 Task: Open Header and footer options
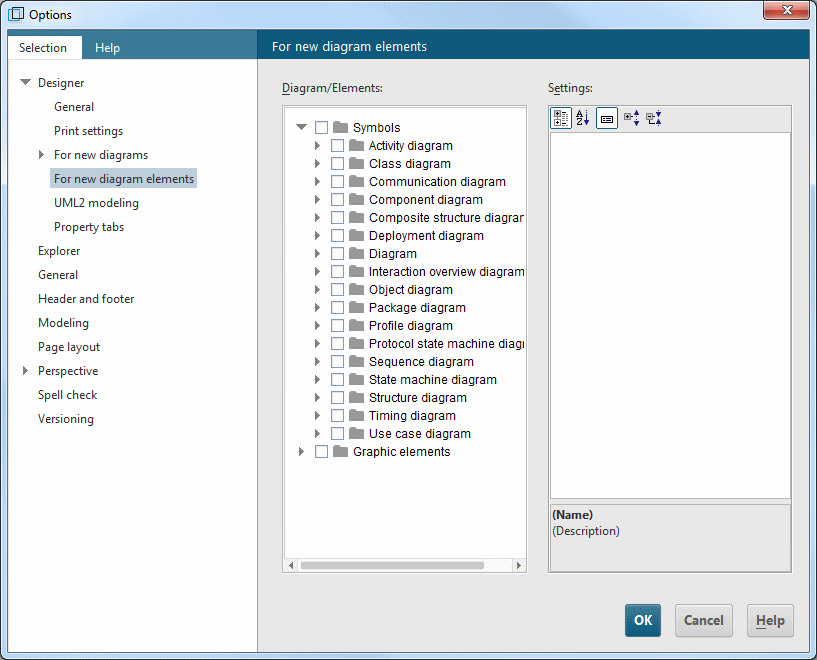coord(86,298)
